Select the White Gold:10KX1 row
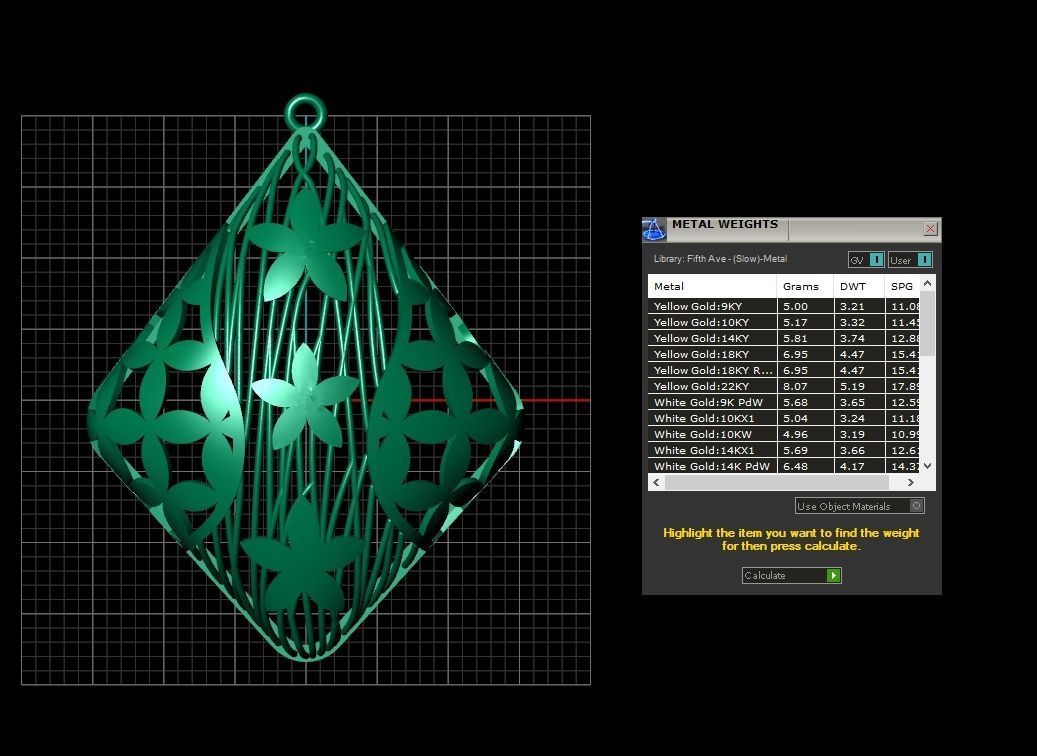The height and width of the screenshot is (756, 1037). (x=784, y=418)
